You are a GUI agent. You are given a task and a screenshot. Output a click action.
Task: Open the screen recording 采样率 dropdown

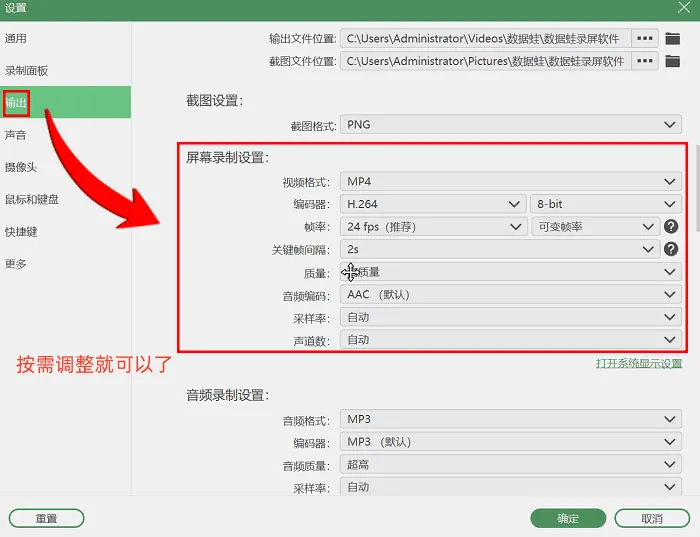click(511, 317)
